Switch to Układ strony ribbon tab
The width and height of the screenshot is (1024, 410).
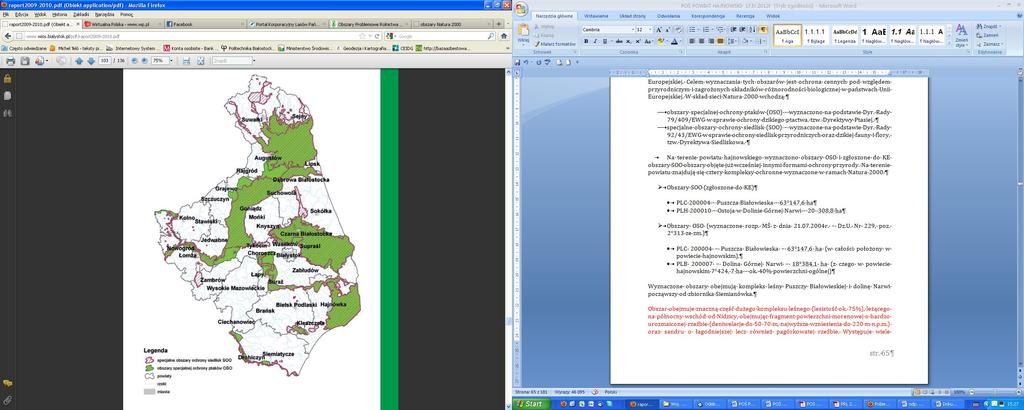click(x=633, y=16)
